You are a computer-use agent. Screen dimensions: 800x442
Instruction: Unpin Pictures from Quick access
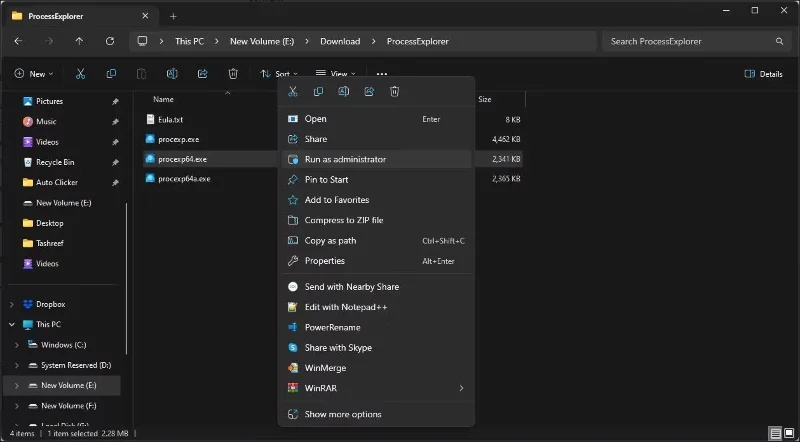(x=115, y=102)
